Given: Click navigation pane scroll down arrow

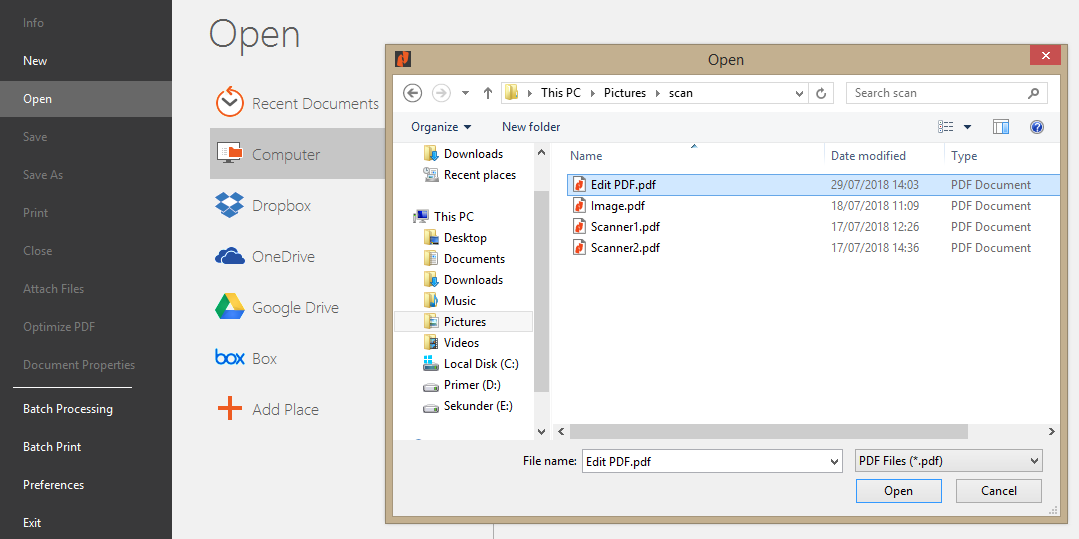Looking at the screenshot, I should [542, 432].
